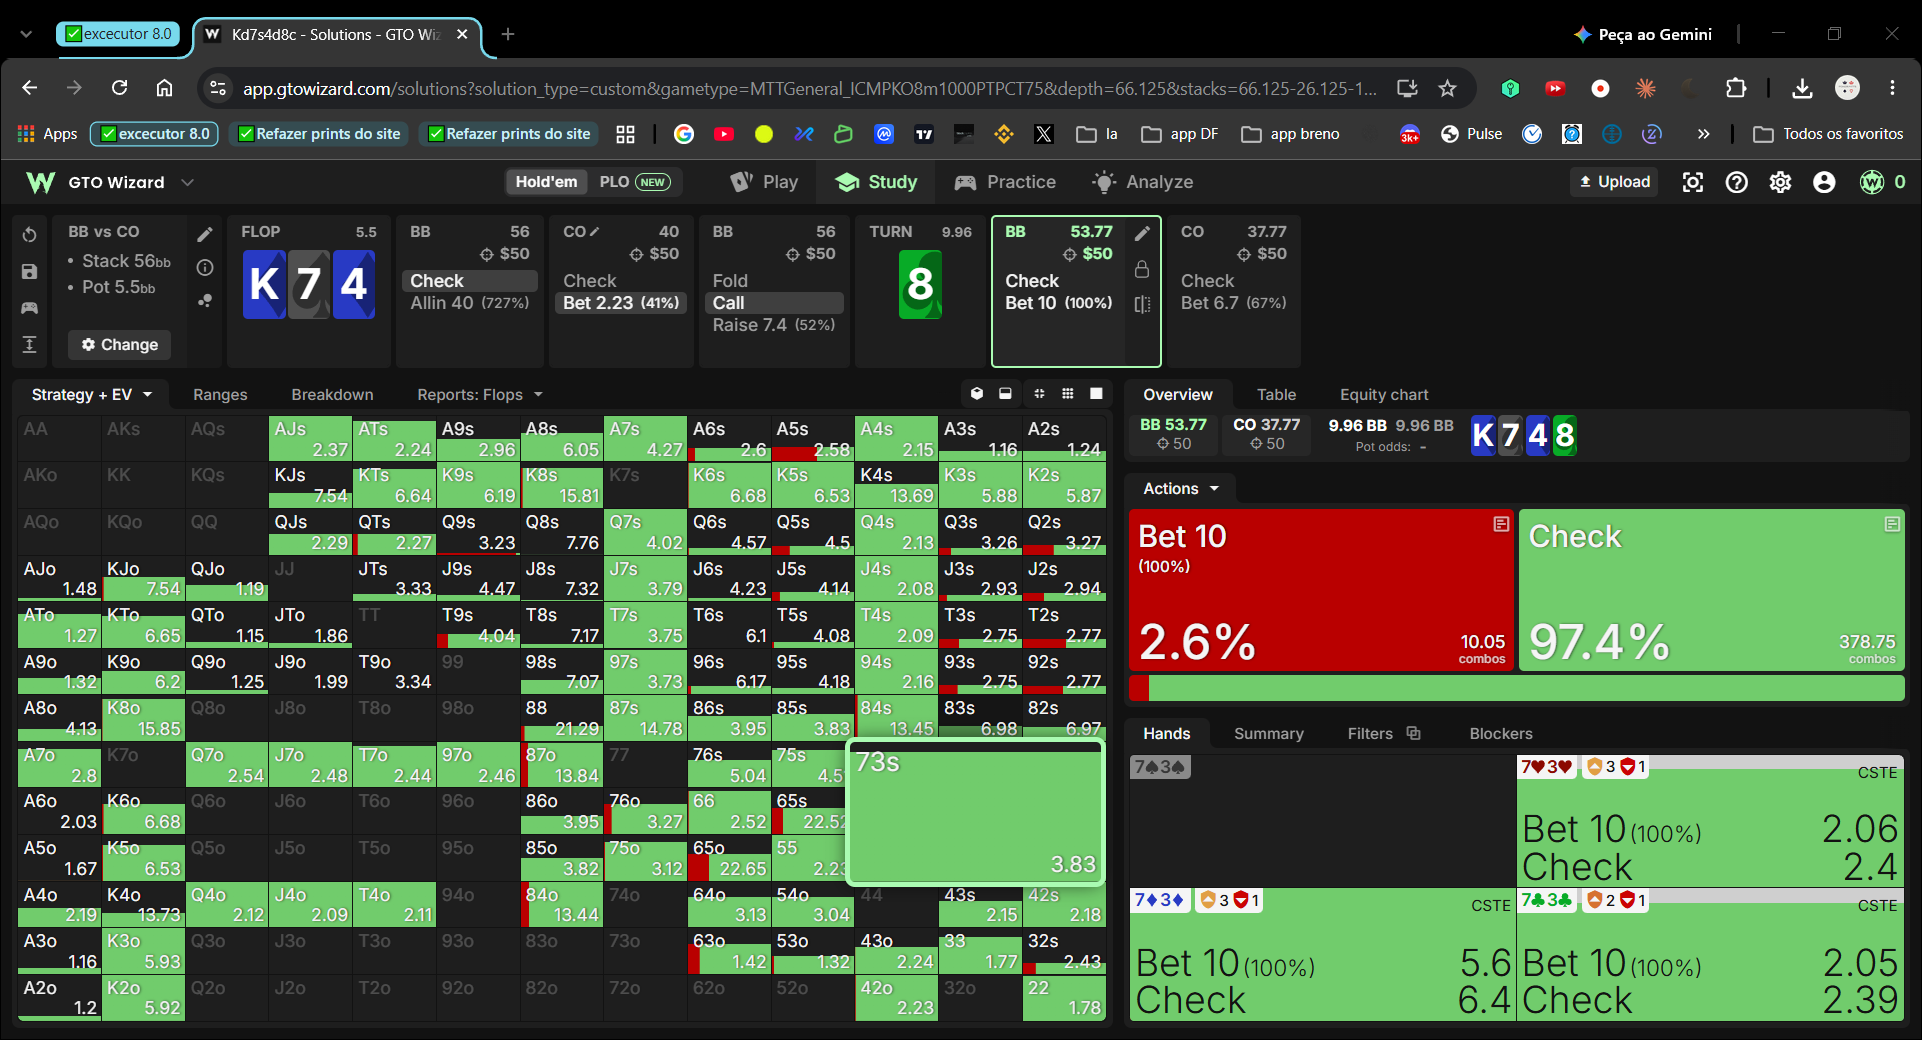Select the turn 8 card
The image size is (1922, 1040).
point(920,285)
